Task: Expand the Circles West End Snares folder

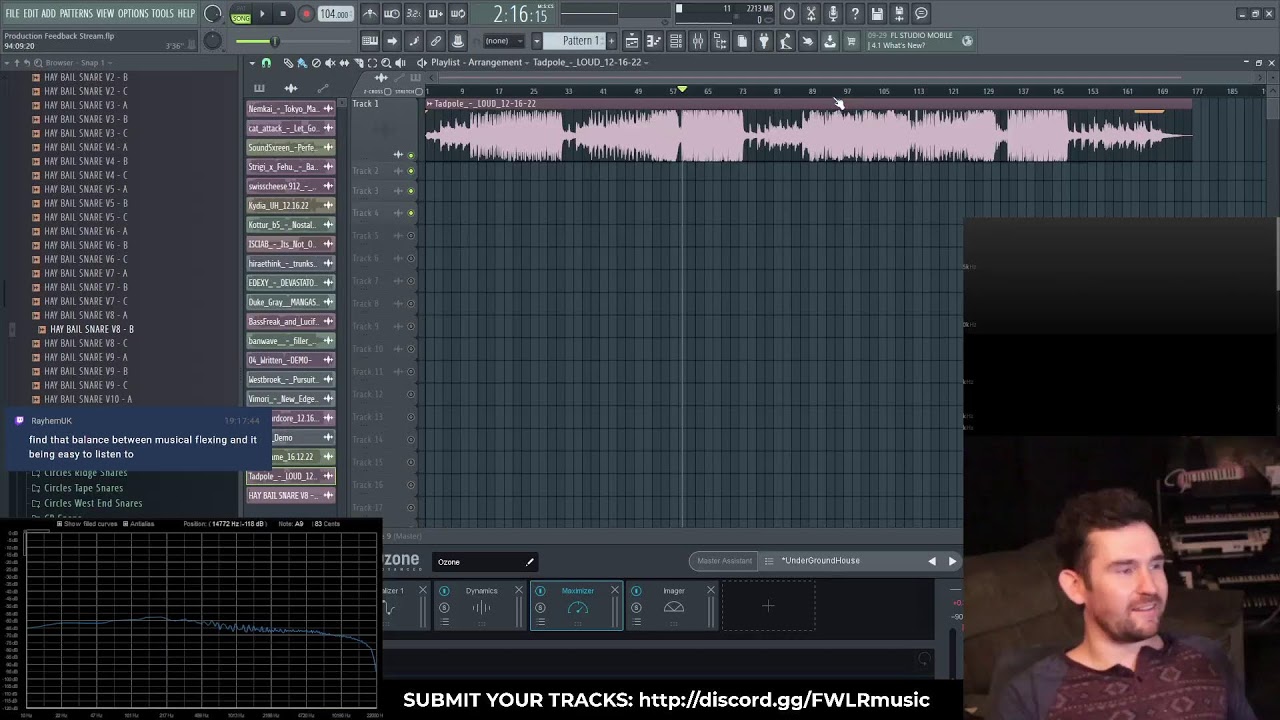Action: pos(93,503)
